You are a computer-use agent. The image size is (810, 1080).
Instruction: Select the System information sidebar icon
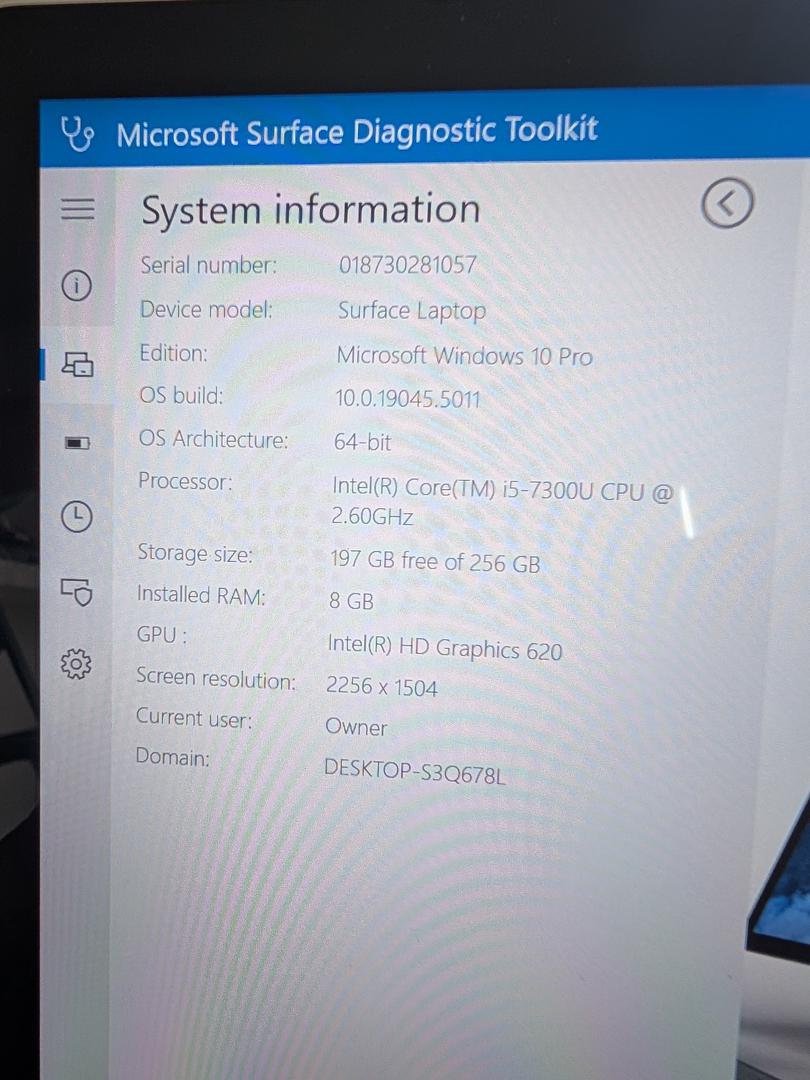(x=78, y=365)
